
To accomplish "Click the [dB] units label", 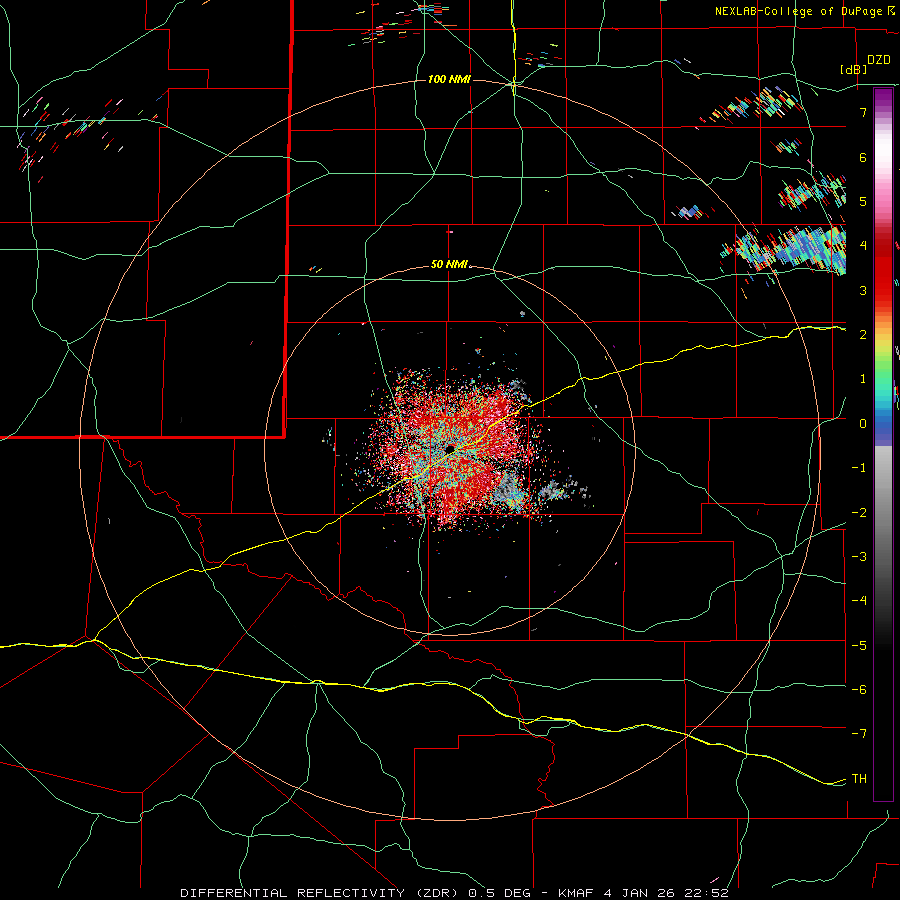I will pos(854,69).
